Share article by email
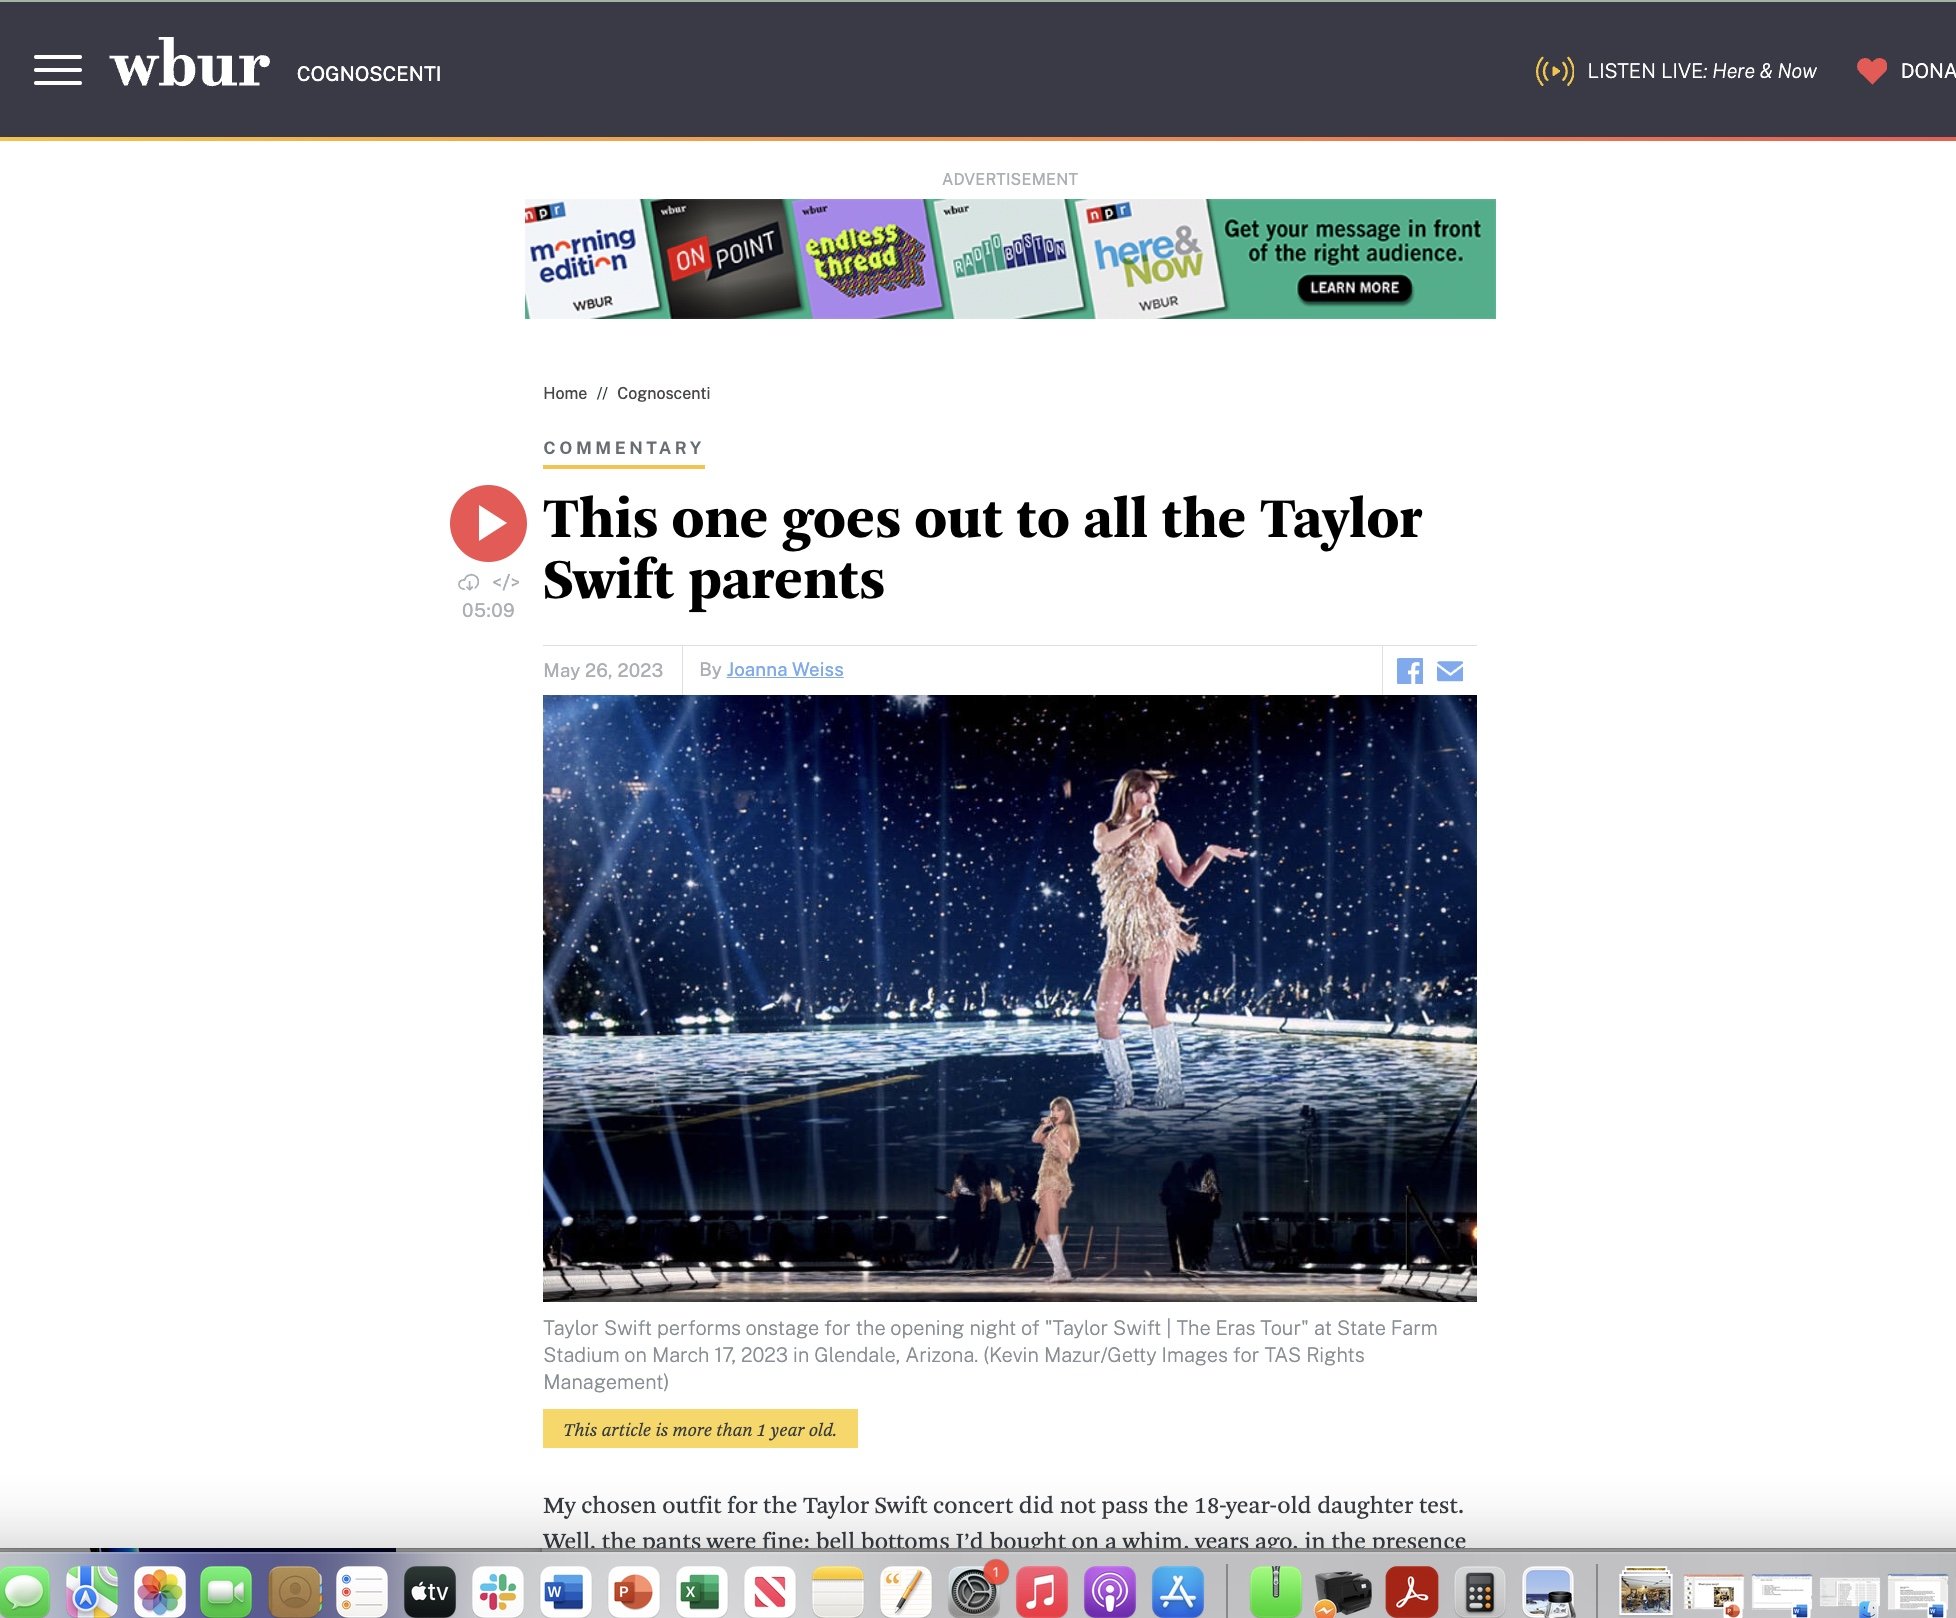Screen dimensions: 1956x1618 [1450, 671]
